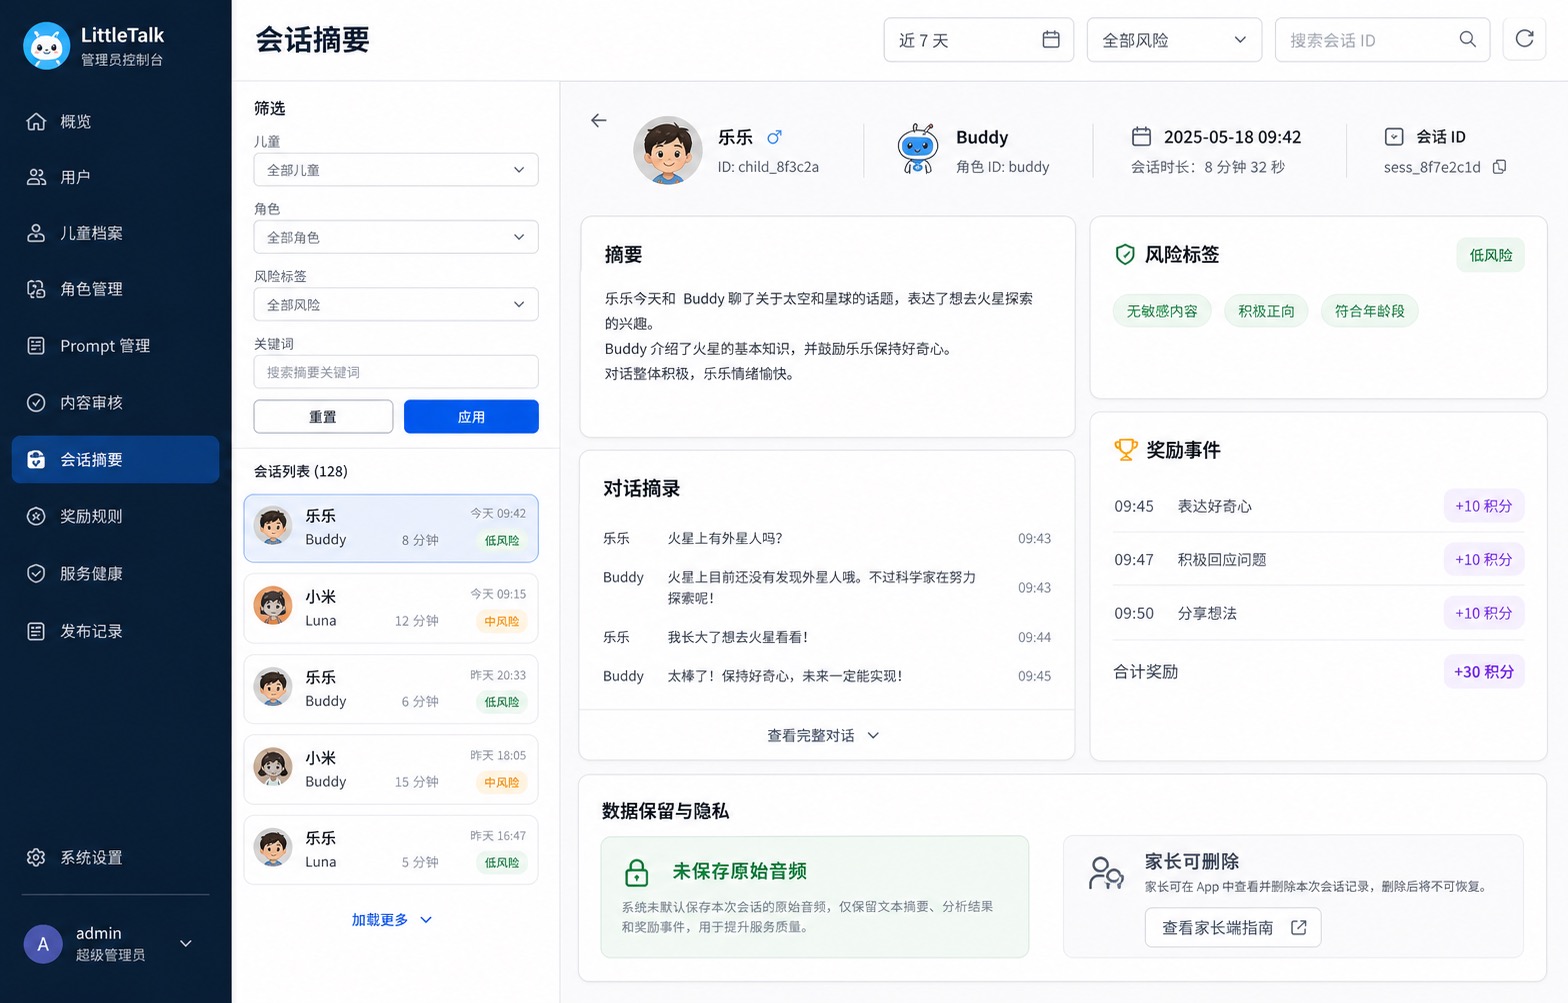Screen dimensions: 1568x1003
Task: Click the search magnifier in 搜索会话 ID box
Action: coord(1467,39)
